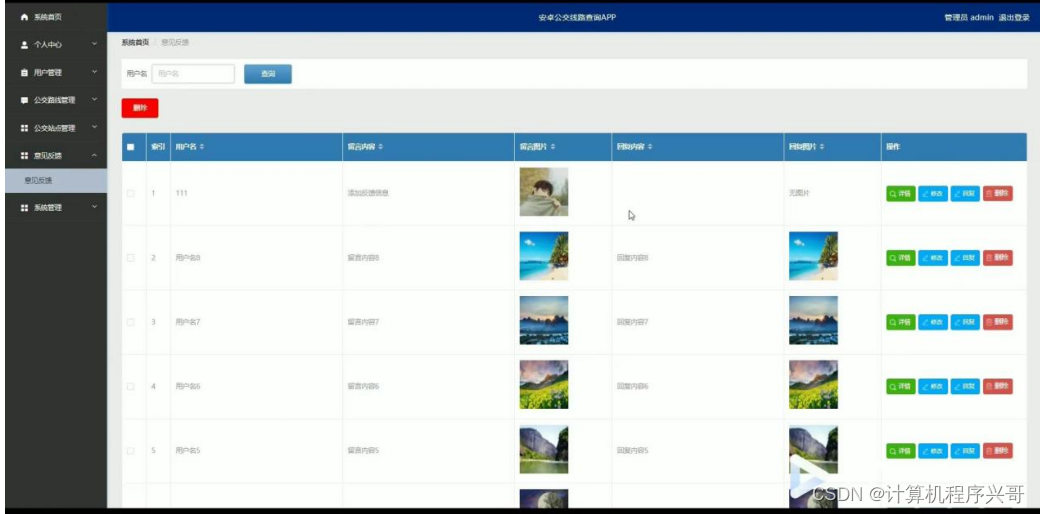Click 回复 for the 用户名8 row
Screen dimensions: 1040x514
coord(965,258)
